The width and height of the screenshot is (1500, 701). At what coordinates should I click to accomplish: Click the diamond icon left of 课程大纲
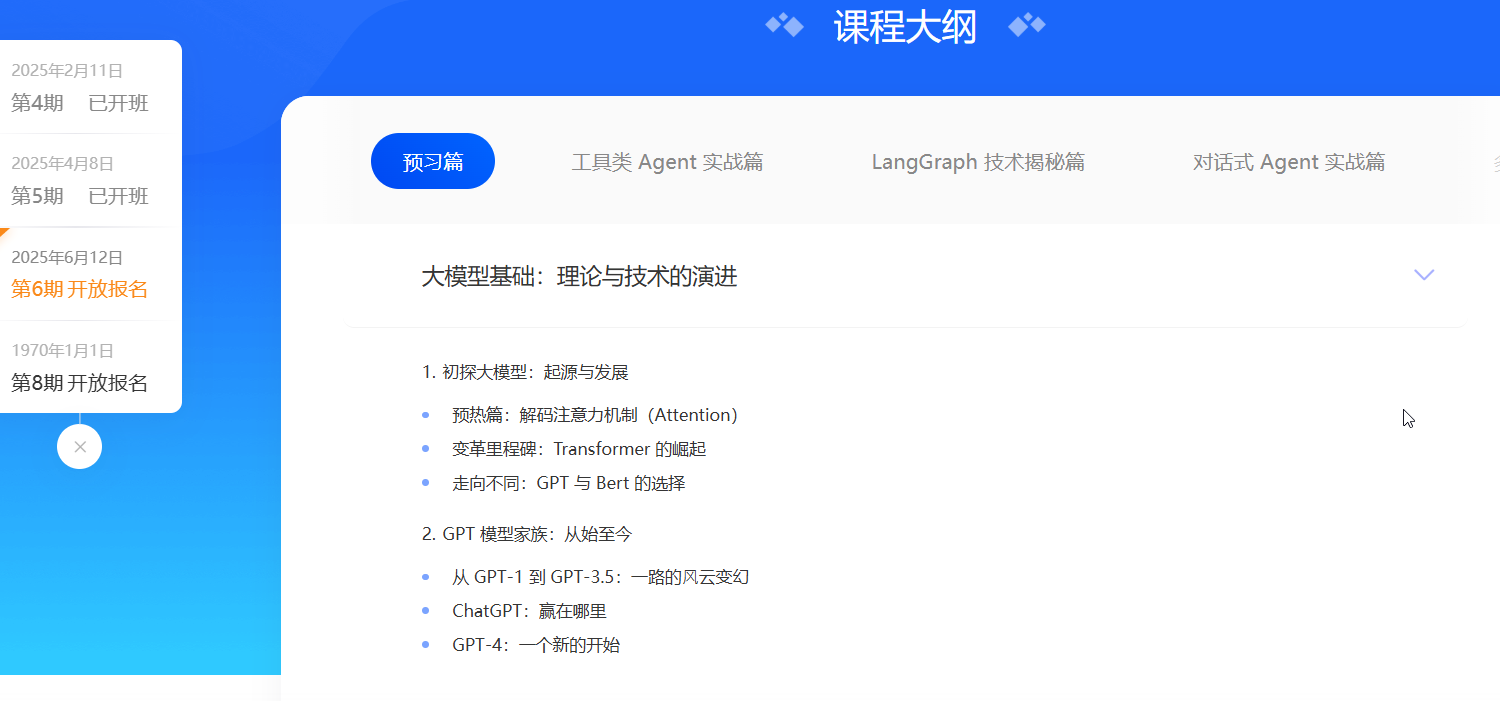coord(785,25)
